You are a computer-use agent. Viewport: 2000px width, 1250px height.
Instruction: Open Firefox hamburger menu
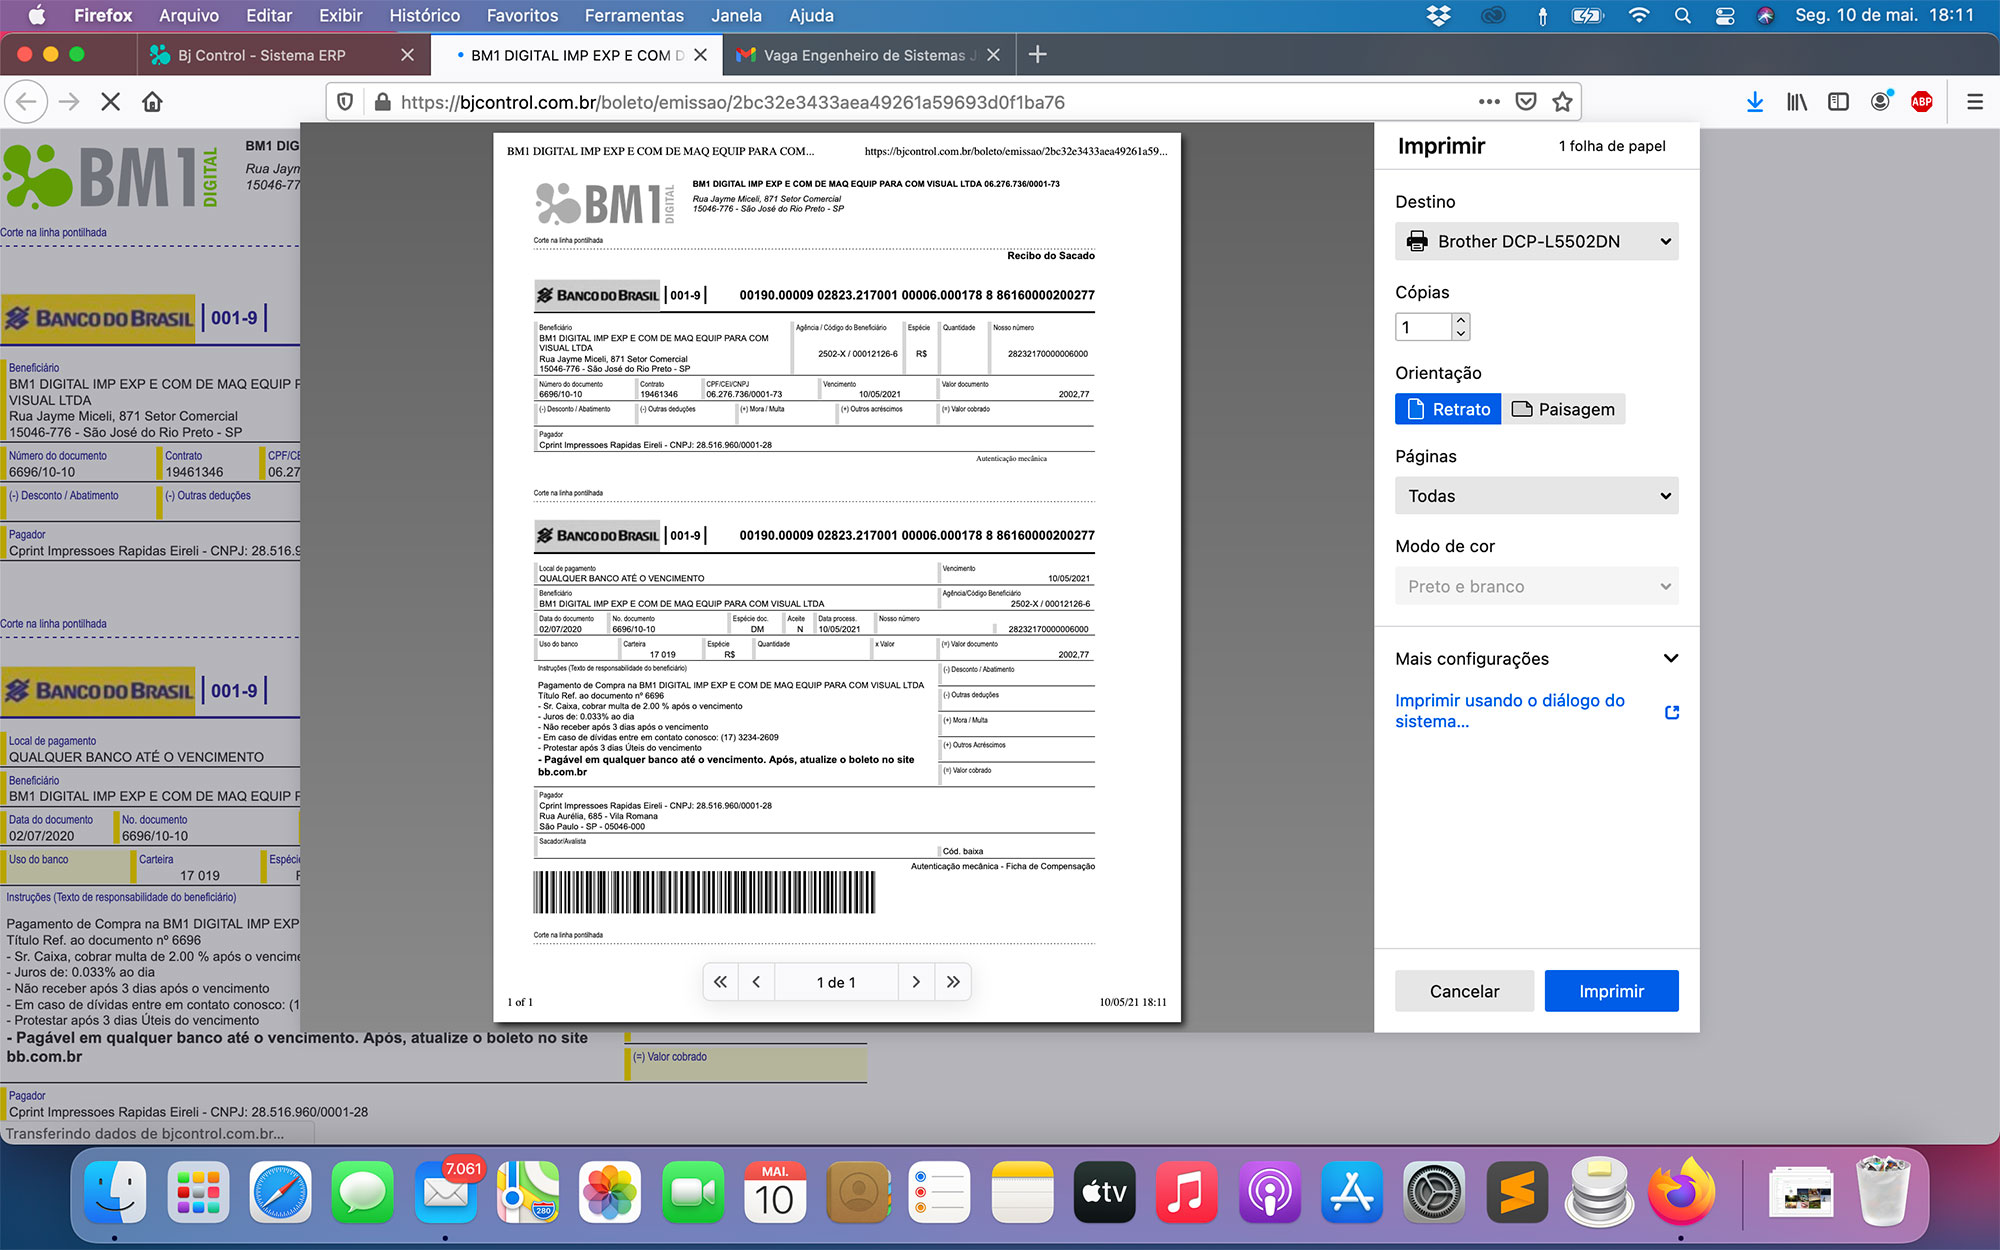[1975, 102]
